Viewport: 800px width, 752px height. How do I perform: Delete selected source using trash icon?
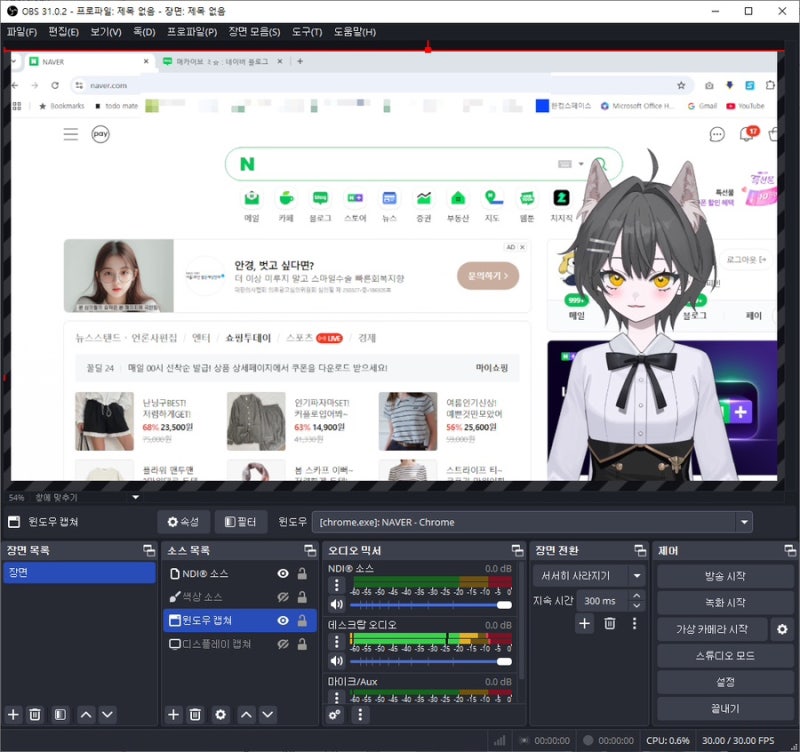click(194, 715)
